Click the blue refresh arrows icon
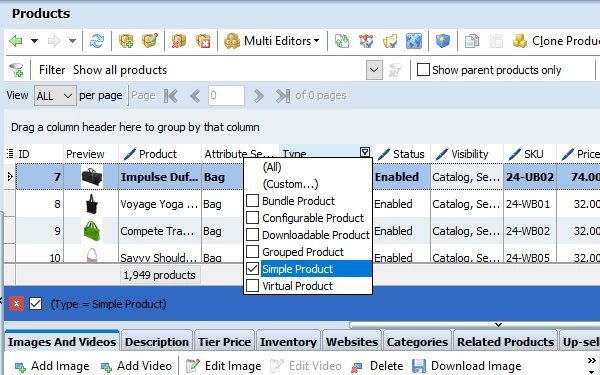 [x=97, y=41]
